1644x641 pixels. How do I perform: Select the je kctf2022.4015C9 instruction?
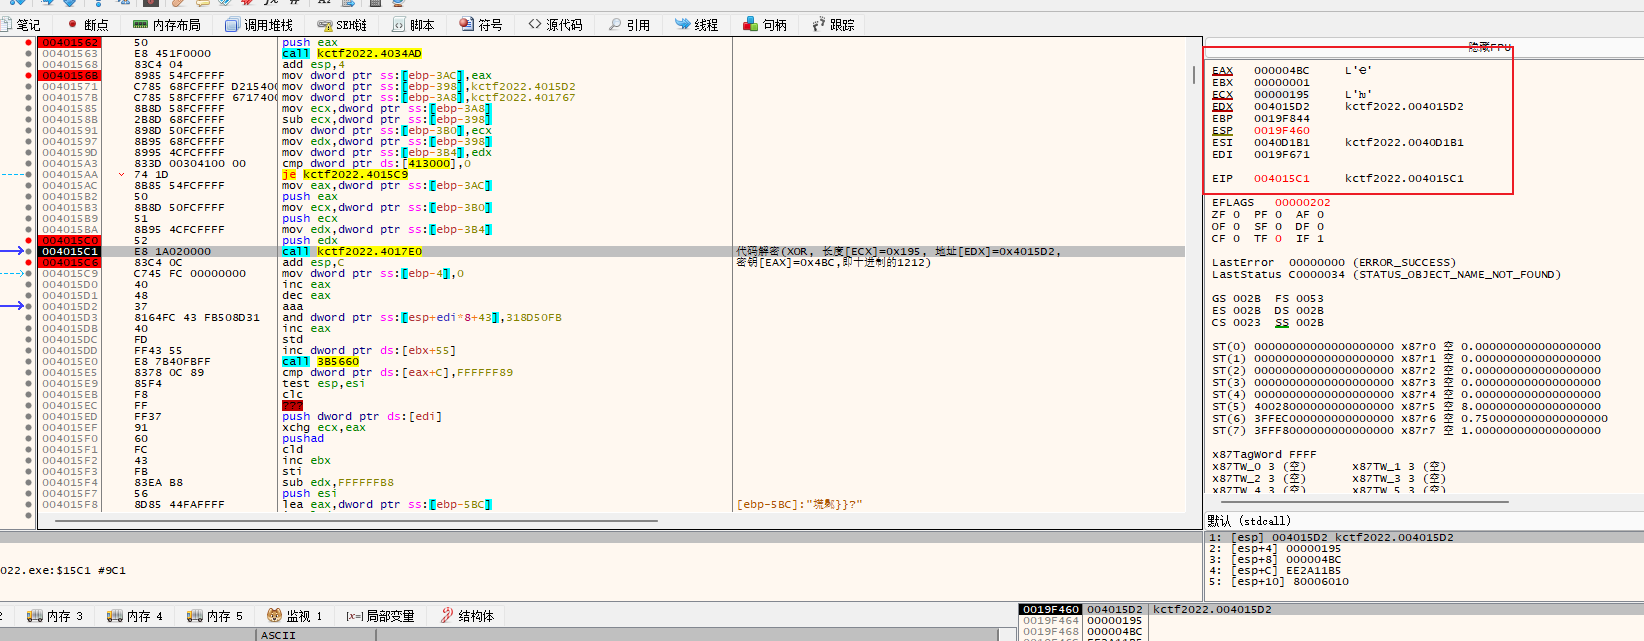point(344,175)
